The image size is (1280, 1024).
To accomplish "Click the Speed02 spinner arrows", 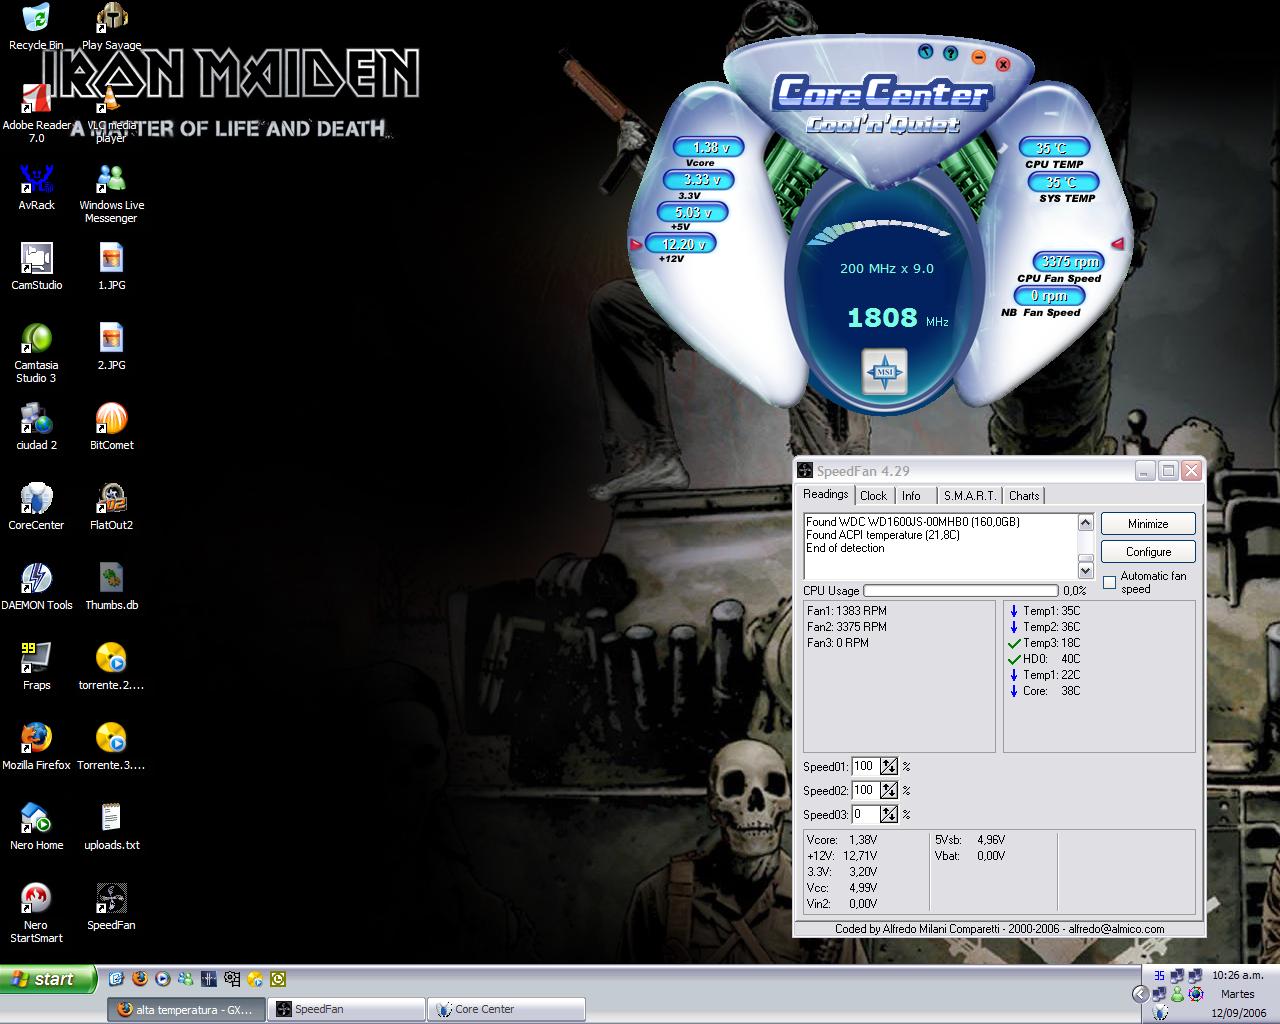I will pyautogui.click(x=889, y=791).
